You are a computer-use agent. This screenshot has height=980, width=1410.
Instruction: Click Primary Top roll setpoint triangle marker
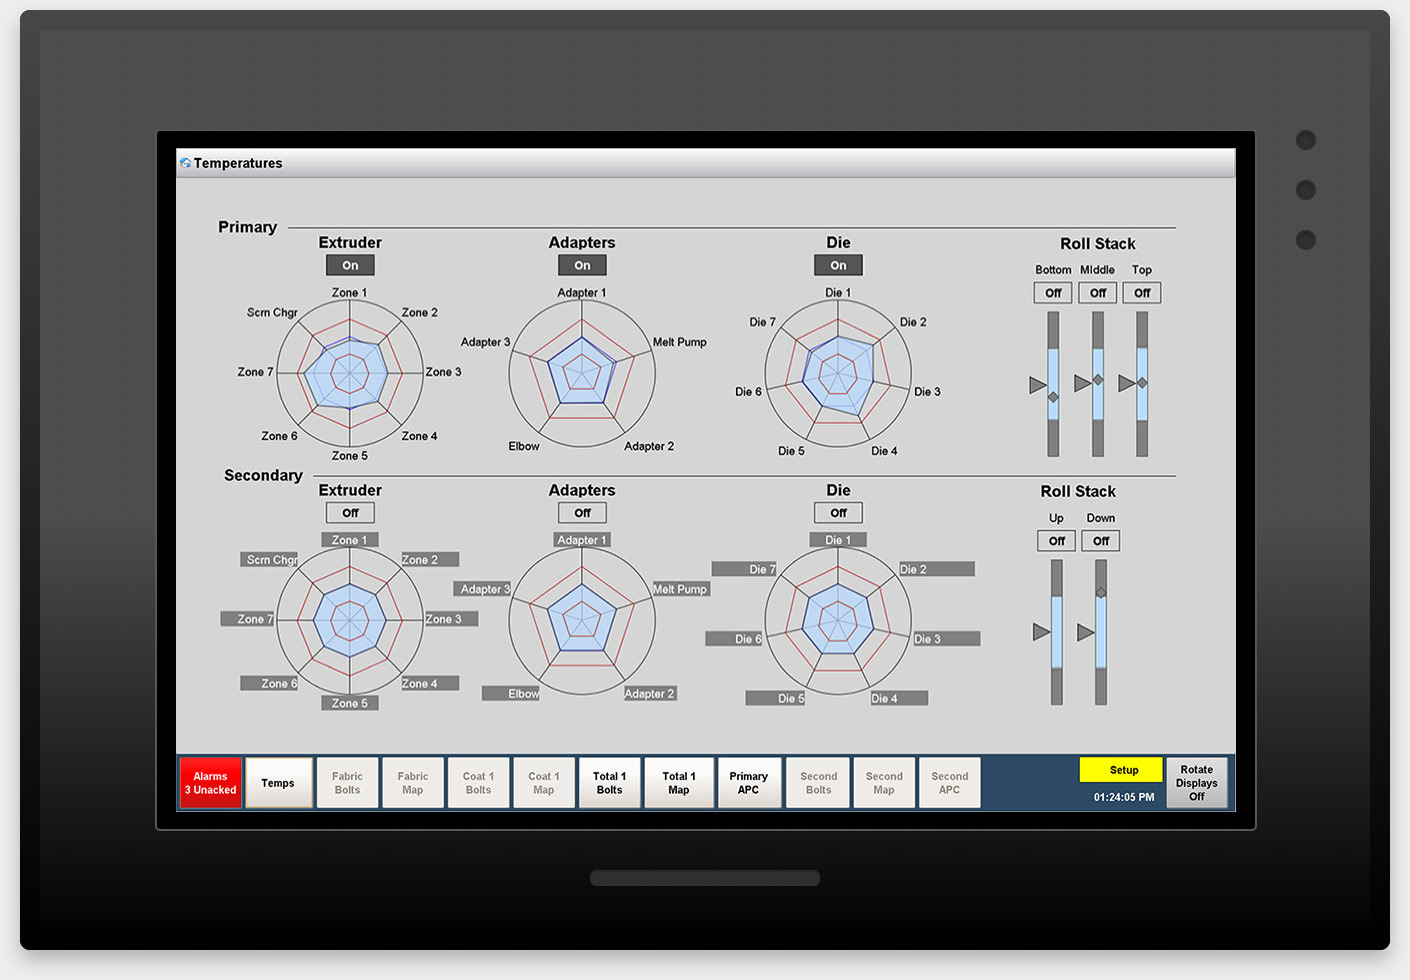(1126, 383)
